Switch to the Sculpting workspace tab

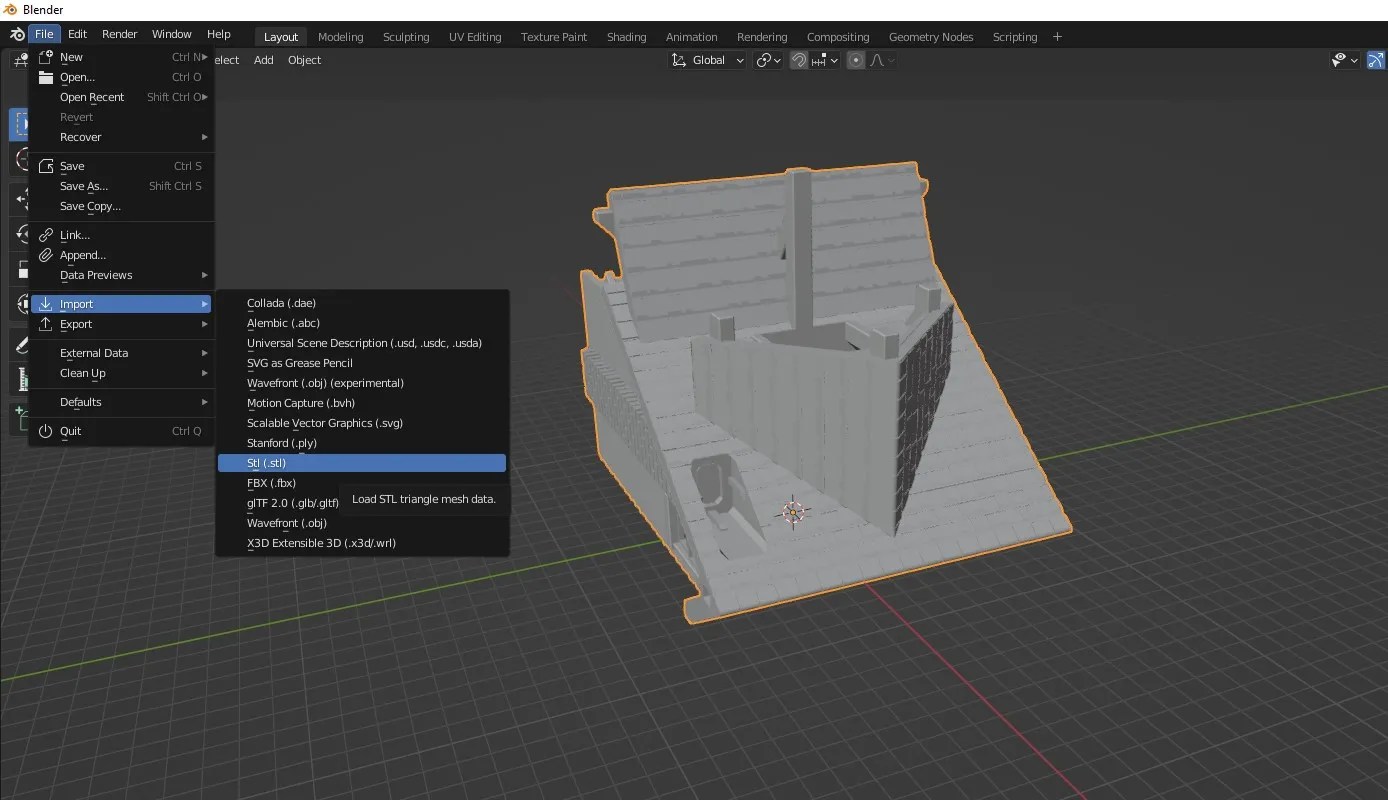pos(405,37)
